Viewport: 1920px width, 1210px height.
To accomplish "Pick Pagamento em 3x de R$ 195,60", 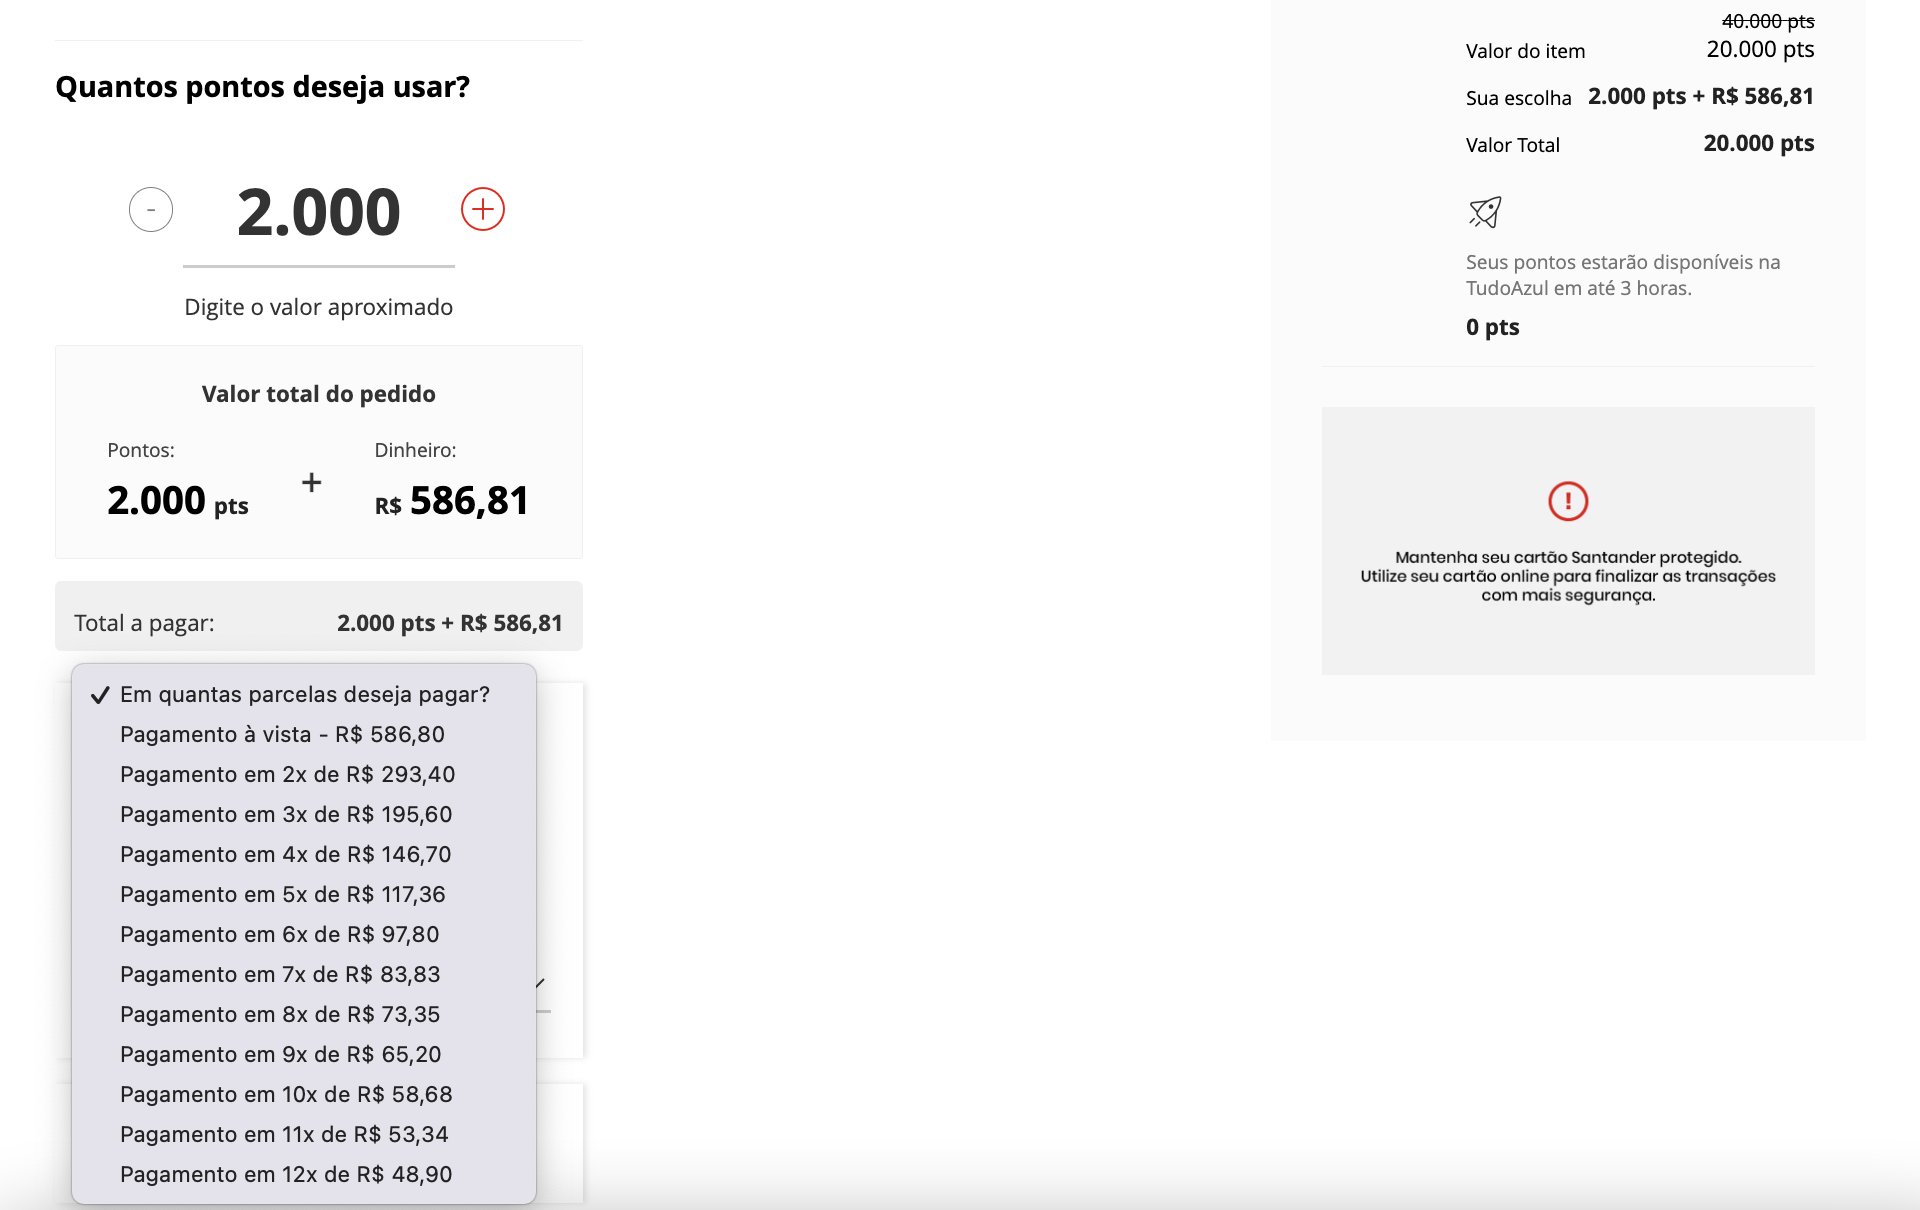I will tap(304, 814).
